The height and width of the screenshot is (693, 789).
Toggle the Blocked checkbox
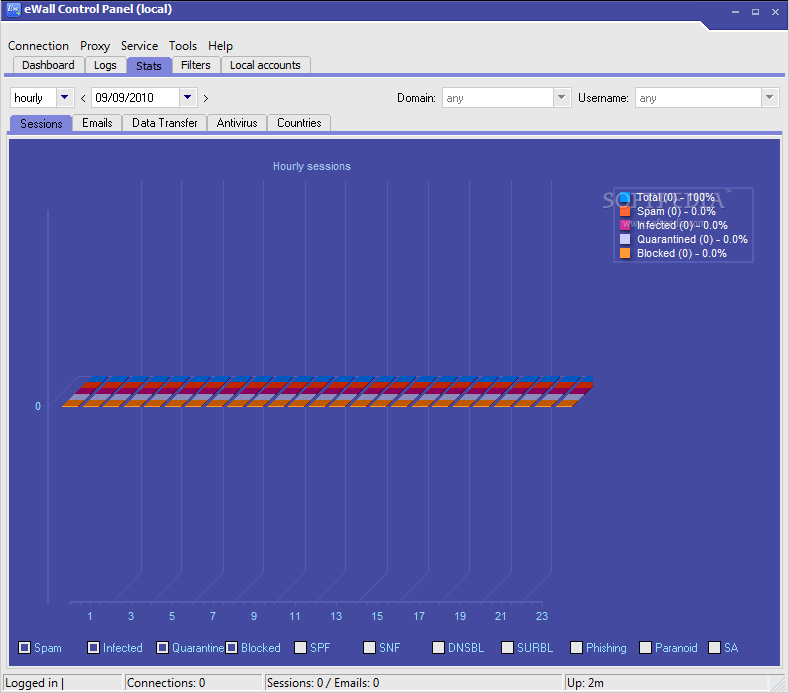click(231, 647)
